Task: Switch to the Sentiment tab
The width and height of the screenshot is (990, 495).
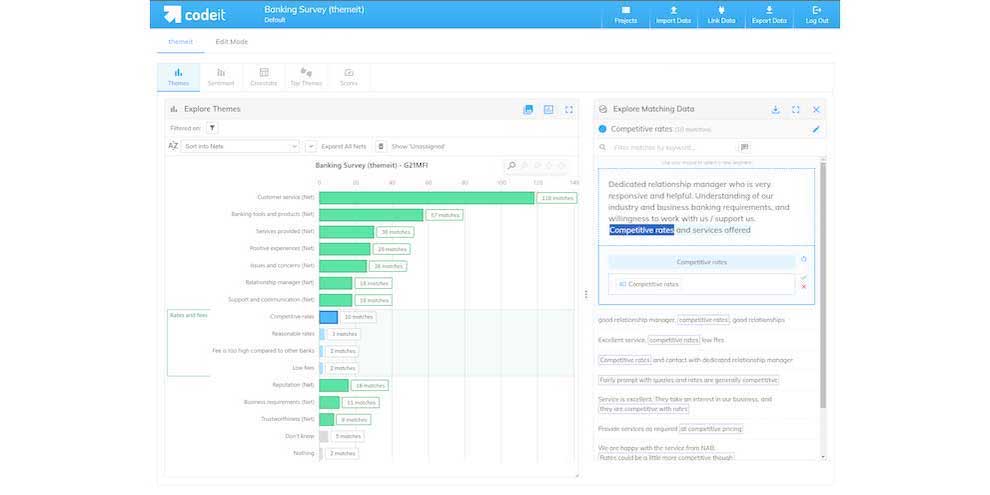Action: pos(220,77)
